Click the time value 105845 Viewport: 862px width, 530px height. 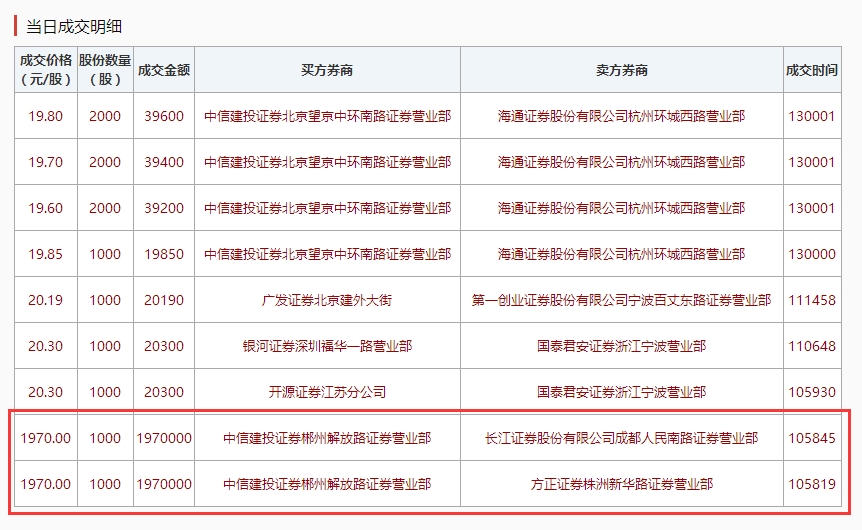click(x=812, y=438)
